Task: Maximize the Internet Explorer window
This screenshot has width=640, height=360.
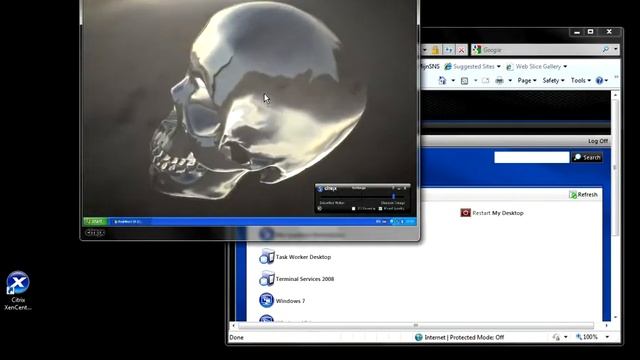Action: tap(590, 32)
